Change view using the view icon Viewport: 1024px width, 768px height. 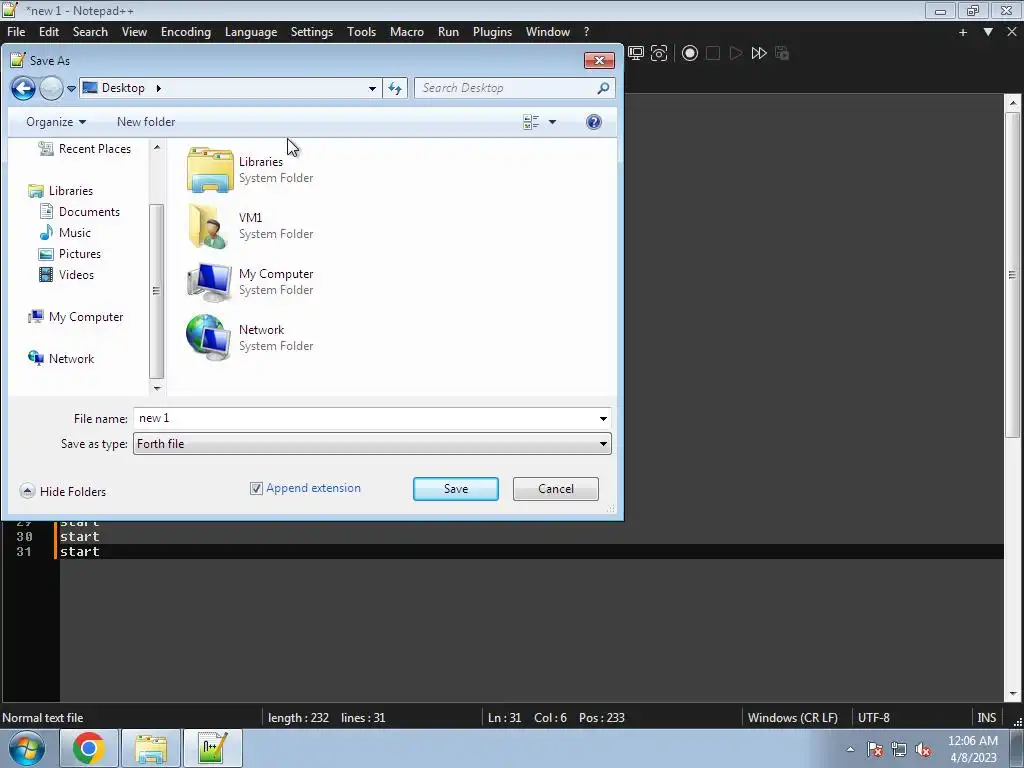pyautogui.click(x=531, y=122)
